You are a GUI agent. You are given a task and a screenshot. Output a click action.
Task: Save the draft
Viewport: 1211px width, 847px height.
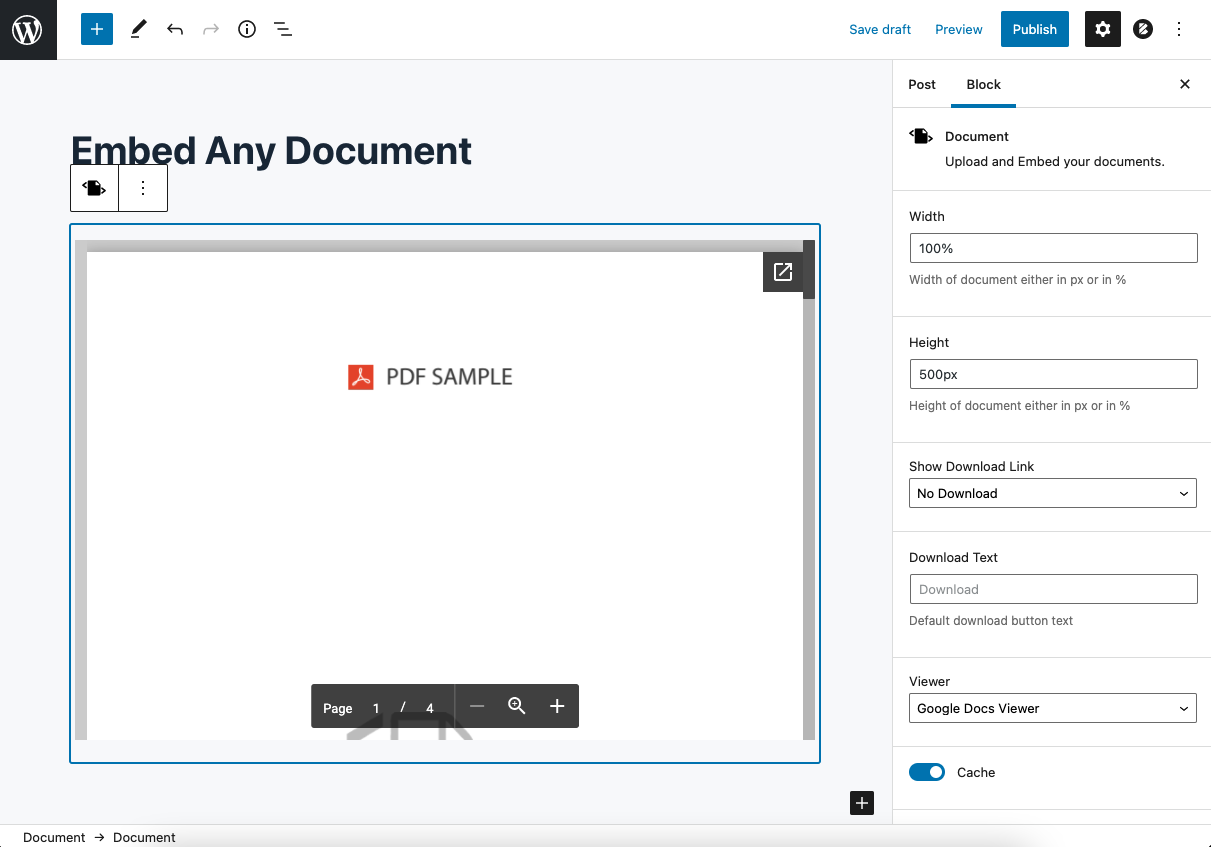tap(879, 29)
